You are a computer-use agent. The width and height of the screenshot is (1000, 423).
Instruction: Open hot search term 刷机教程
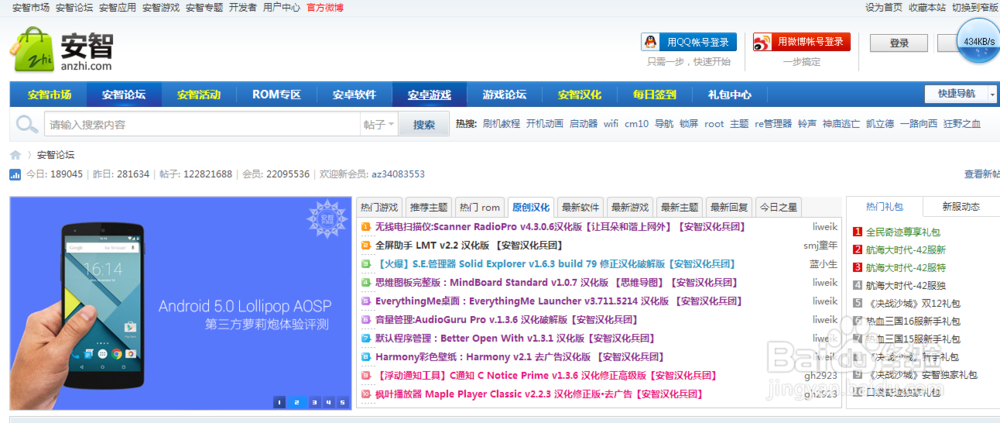point(501,124)
